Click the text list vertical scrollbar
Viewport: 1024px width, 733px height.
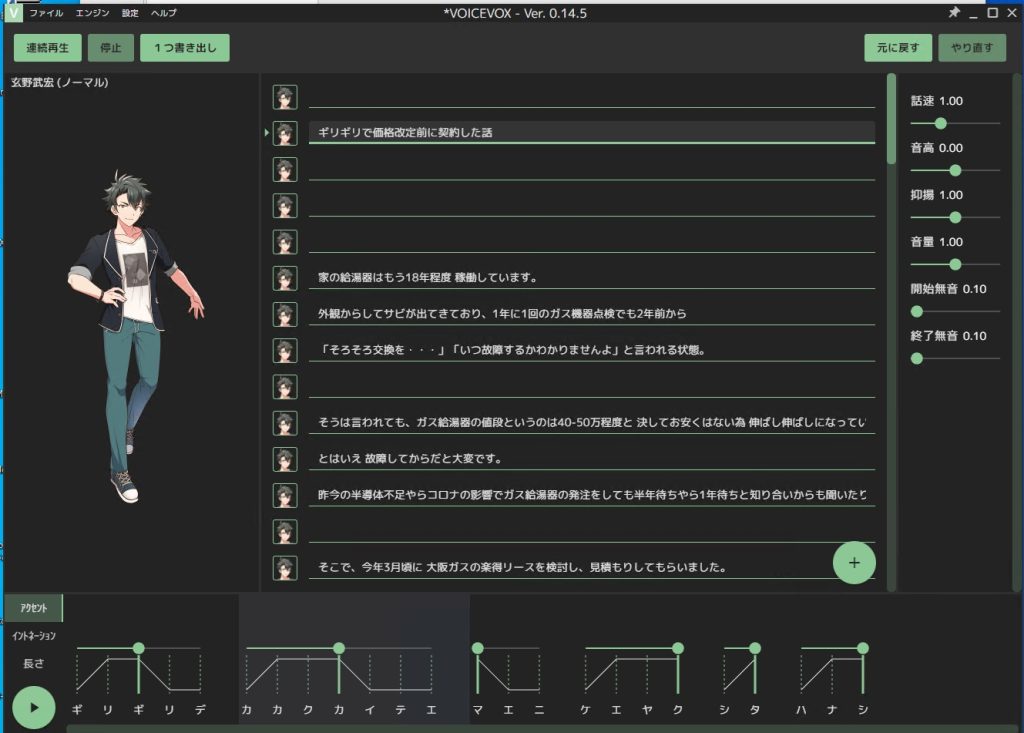pos(891,118)
